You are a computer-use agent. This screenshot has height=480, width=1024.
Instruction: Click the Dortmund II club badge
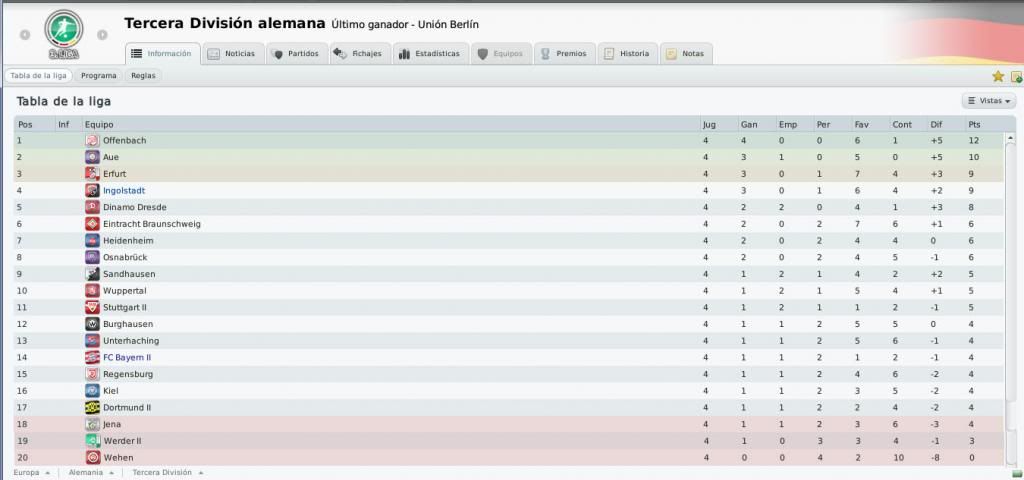[x=92, y=408]
